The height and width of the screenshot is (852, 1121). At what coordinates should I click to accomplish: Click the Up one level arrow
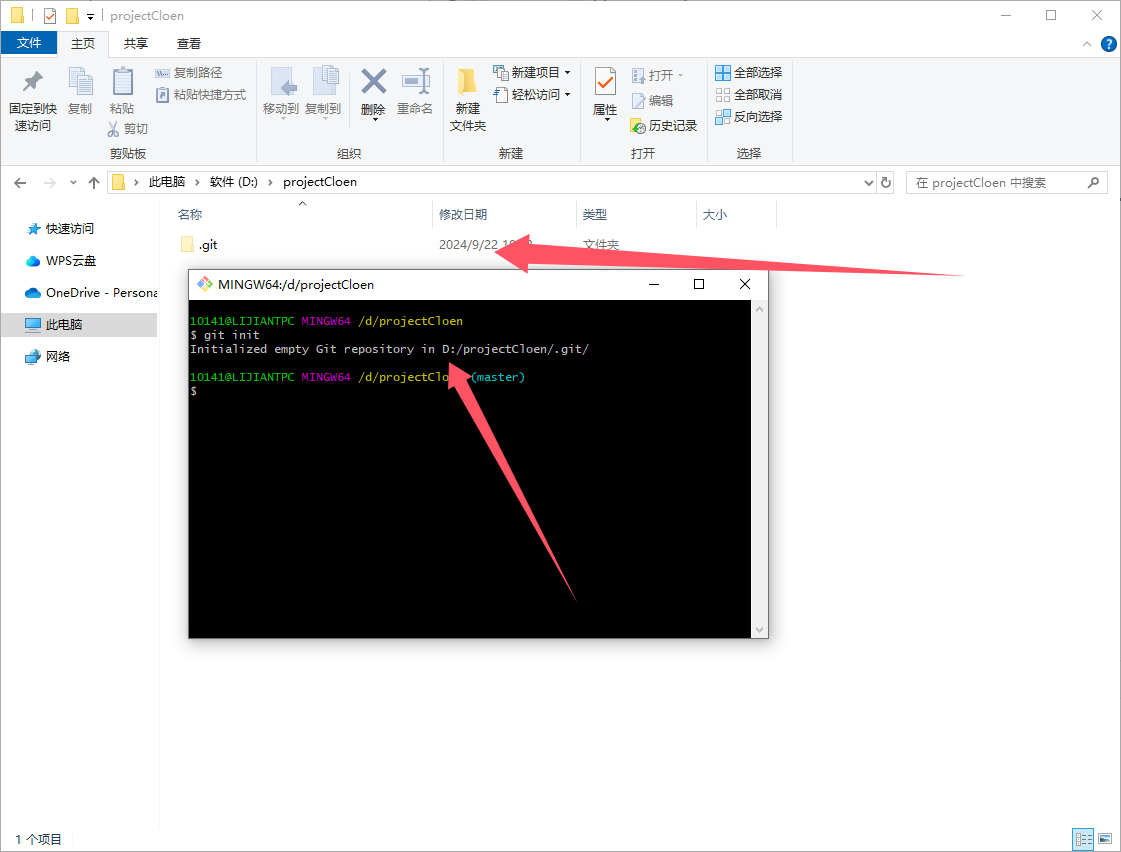[x=94, y=183]
